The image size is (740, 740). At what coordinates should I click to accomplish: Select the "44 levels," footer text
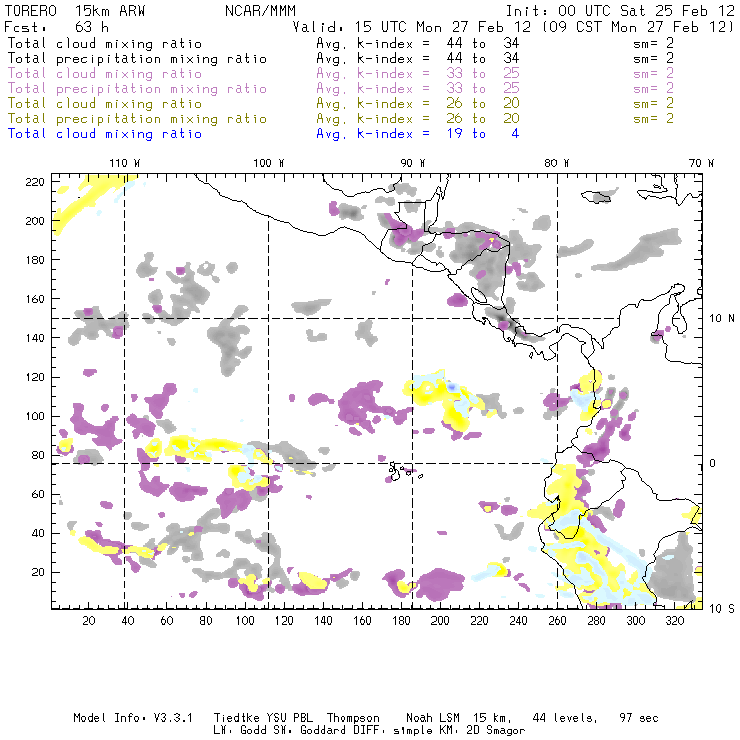coord(565,718)
